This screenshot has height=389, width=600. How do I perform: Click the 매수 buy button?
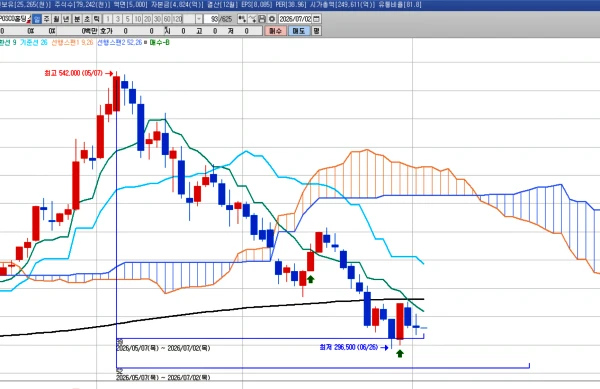(276, 31)
